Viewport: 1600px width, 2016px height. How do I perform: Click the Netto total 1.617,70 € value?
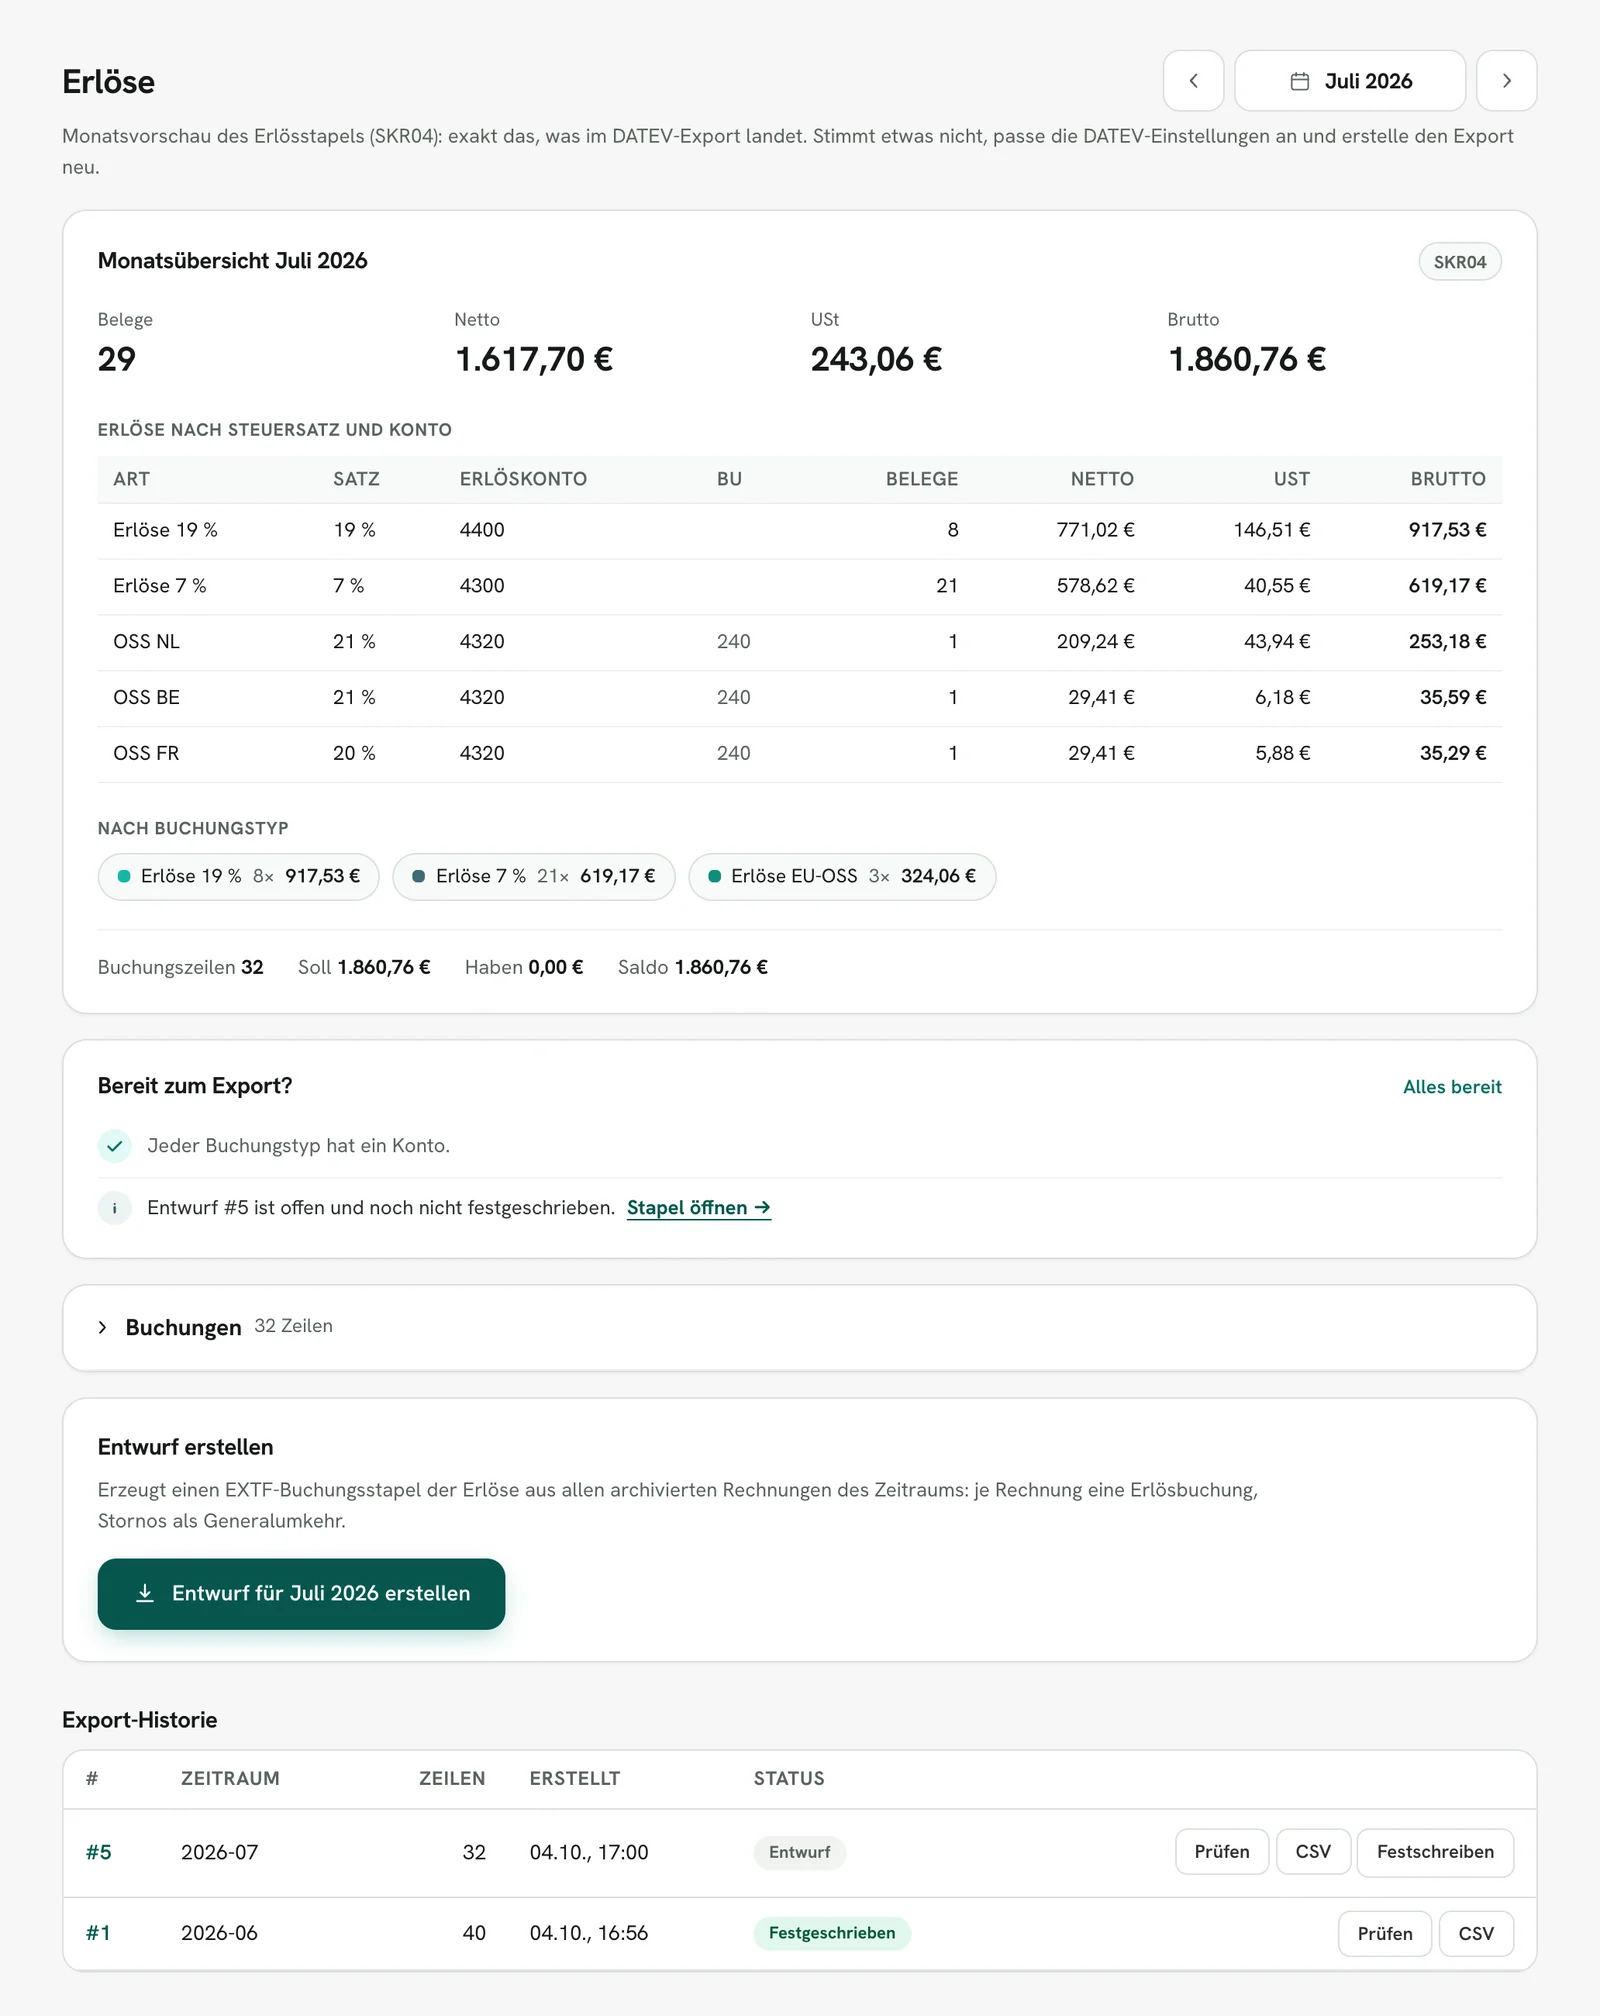tap(534, 359)
